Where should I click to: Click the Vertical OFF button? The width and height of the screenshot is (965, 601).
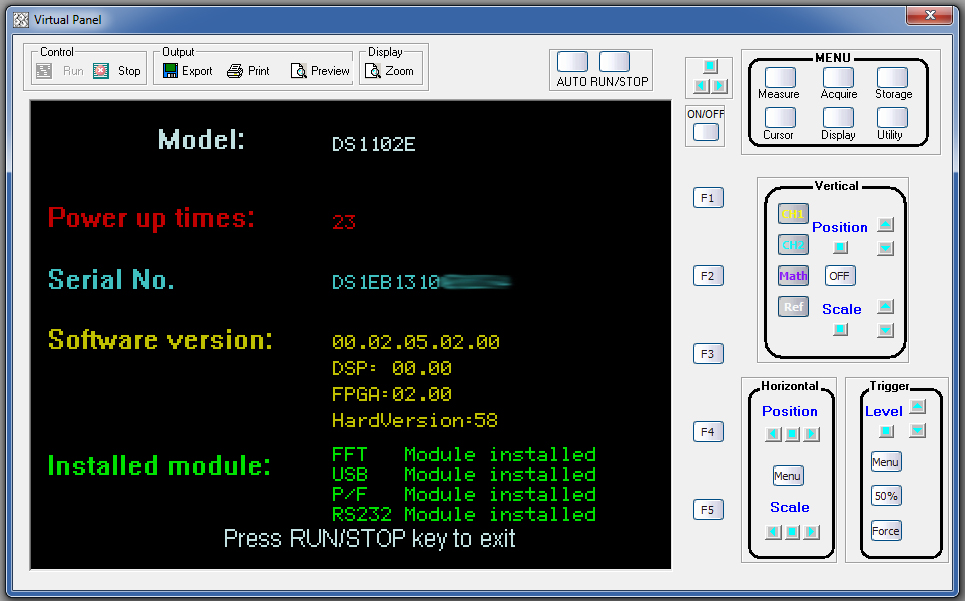[839, 276]
